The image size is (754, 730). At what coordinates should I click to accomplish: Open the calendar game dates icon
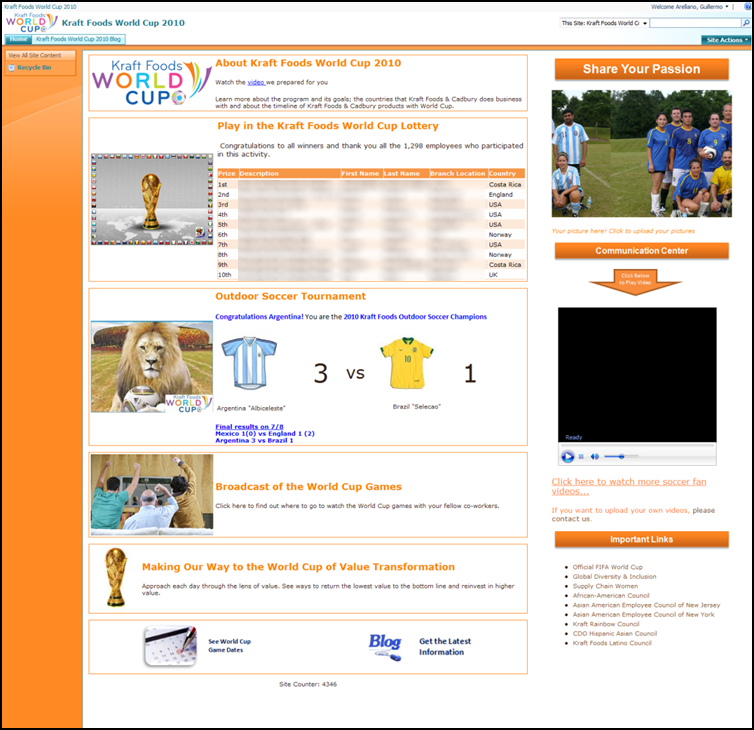[x=170, y=645]
